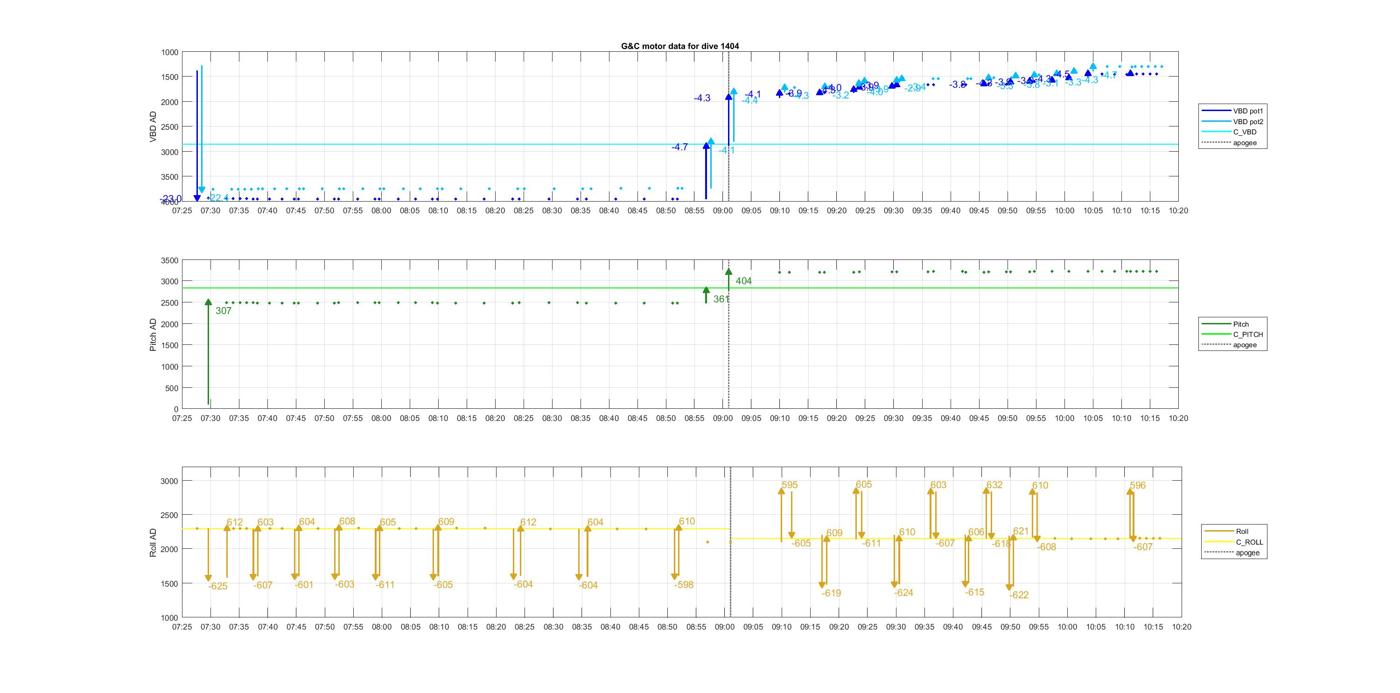The height and width of the screenshot is (693, 1400).
Task: Click the roll value label '606'
Action: pos(976,532)
